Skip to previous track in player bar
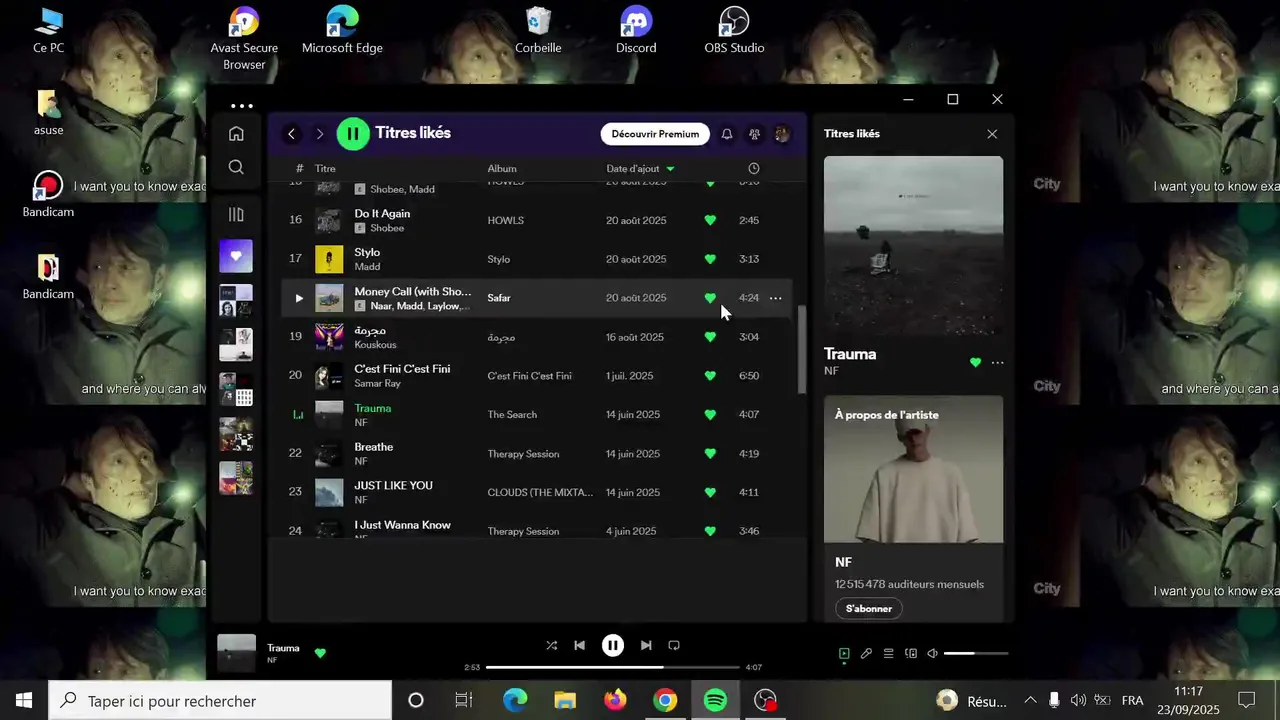The image size is (1280, 720). click(x=579, y=646)
